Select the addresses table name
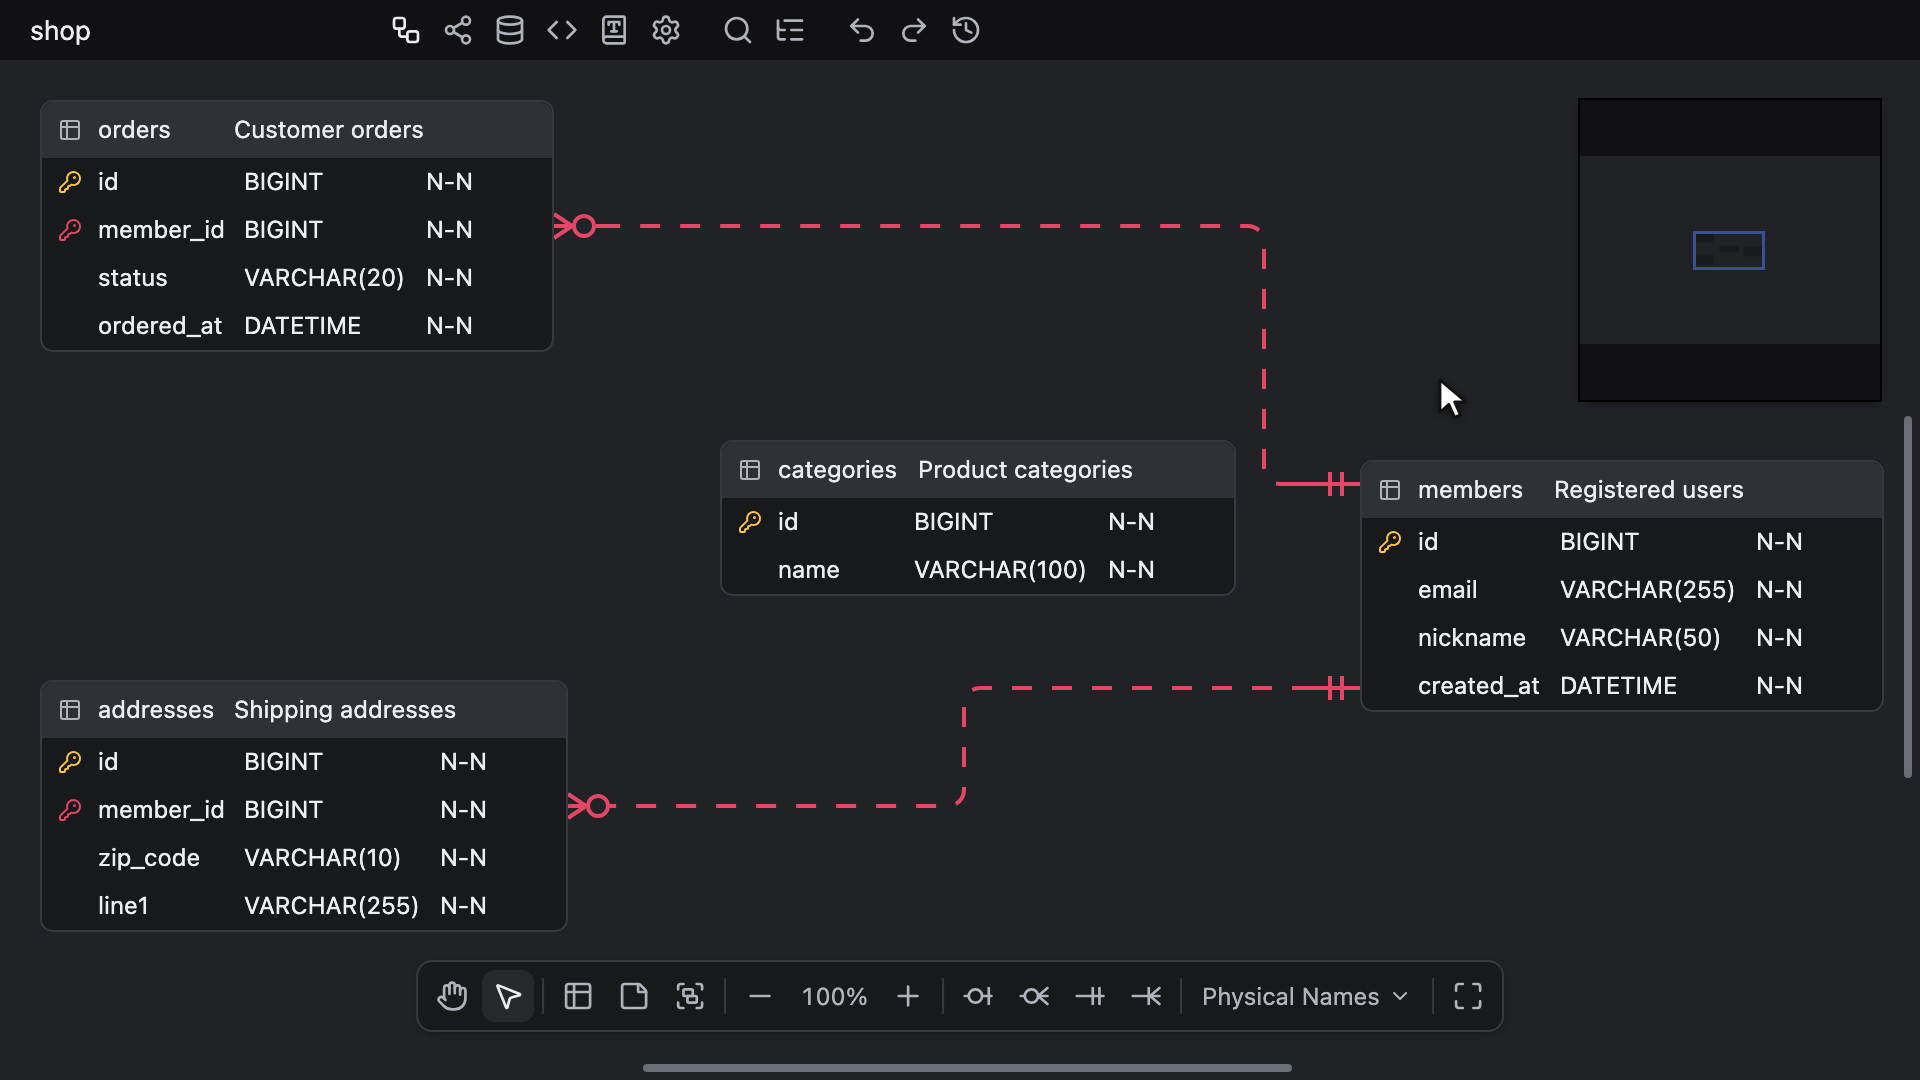Image resolution: width=1920 pixels, height=1080 pixels. click(x=156, y=710)
